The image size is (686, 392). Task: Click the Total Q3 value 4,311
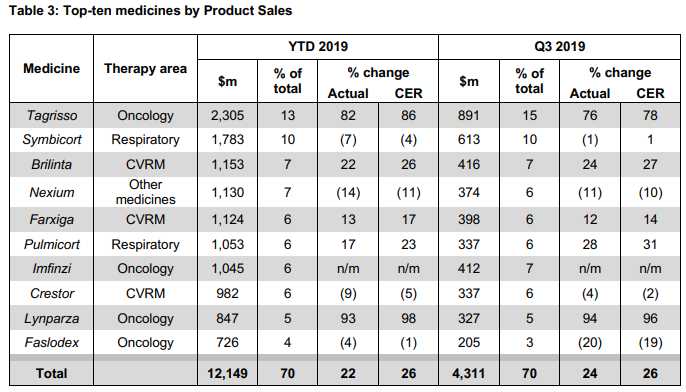pos(469,373)
